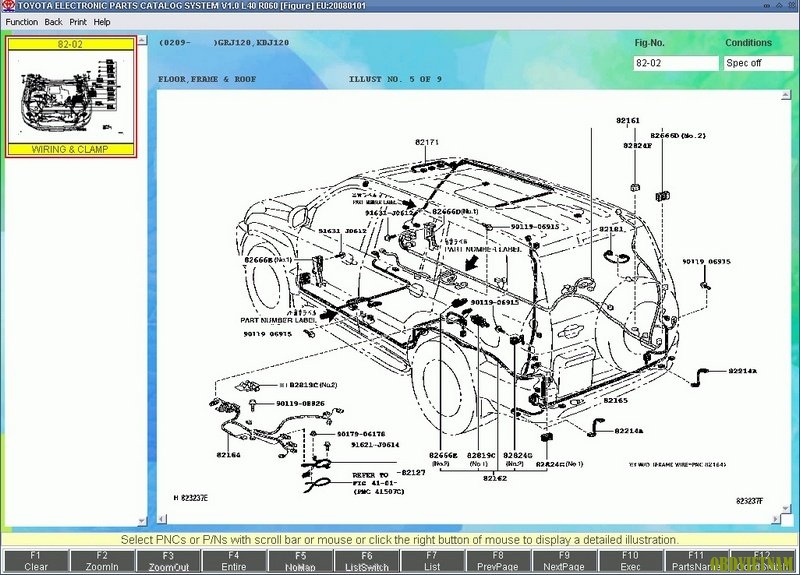Click the illustration scroll-up arrow
The image size is (800, 575).
pyautogui.click(x=785, y=95)
